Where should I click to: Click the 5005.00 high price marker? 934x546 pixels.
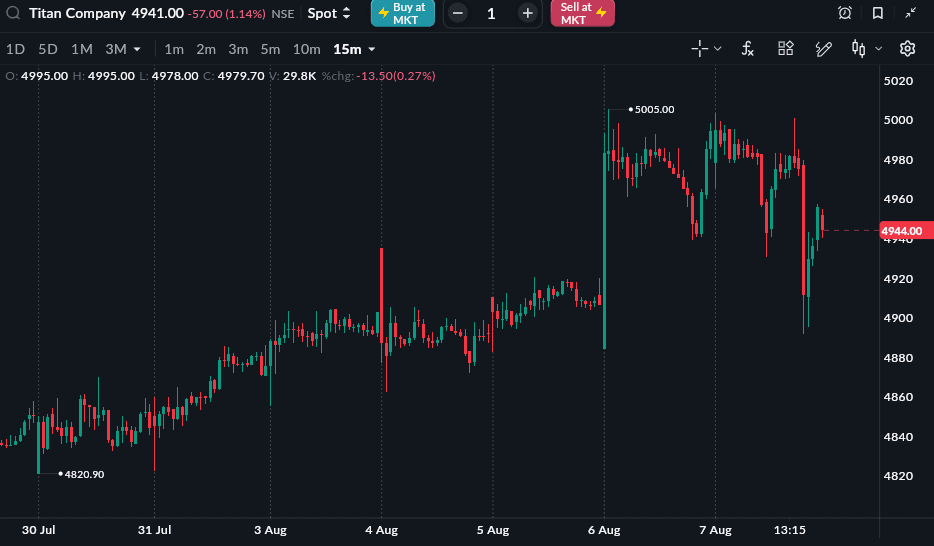coord(654,110)
